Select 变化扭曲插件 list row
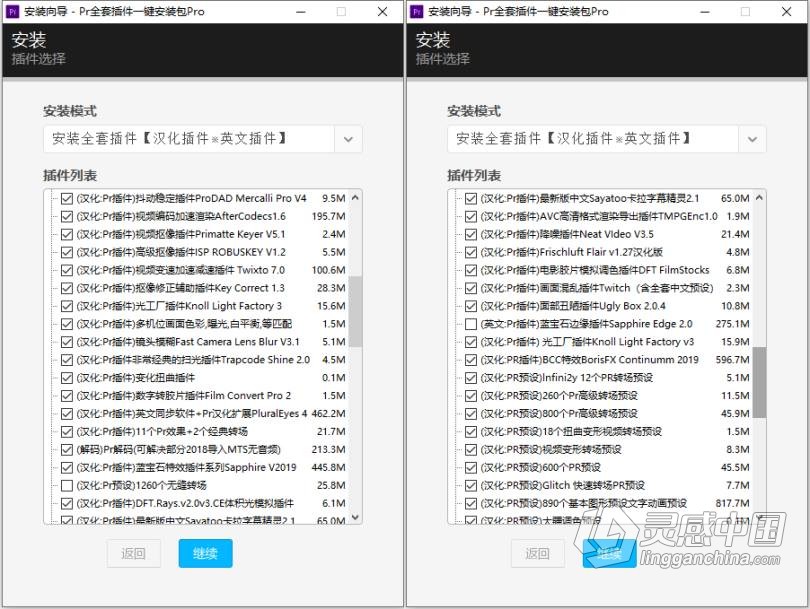 [x=204, y=378]
